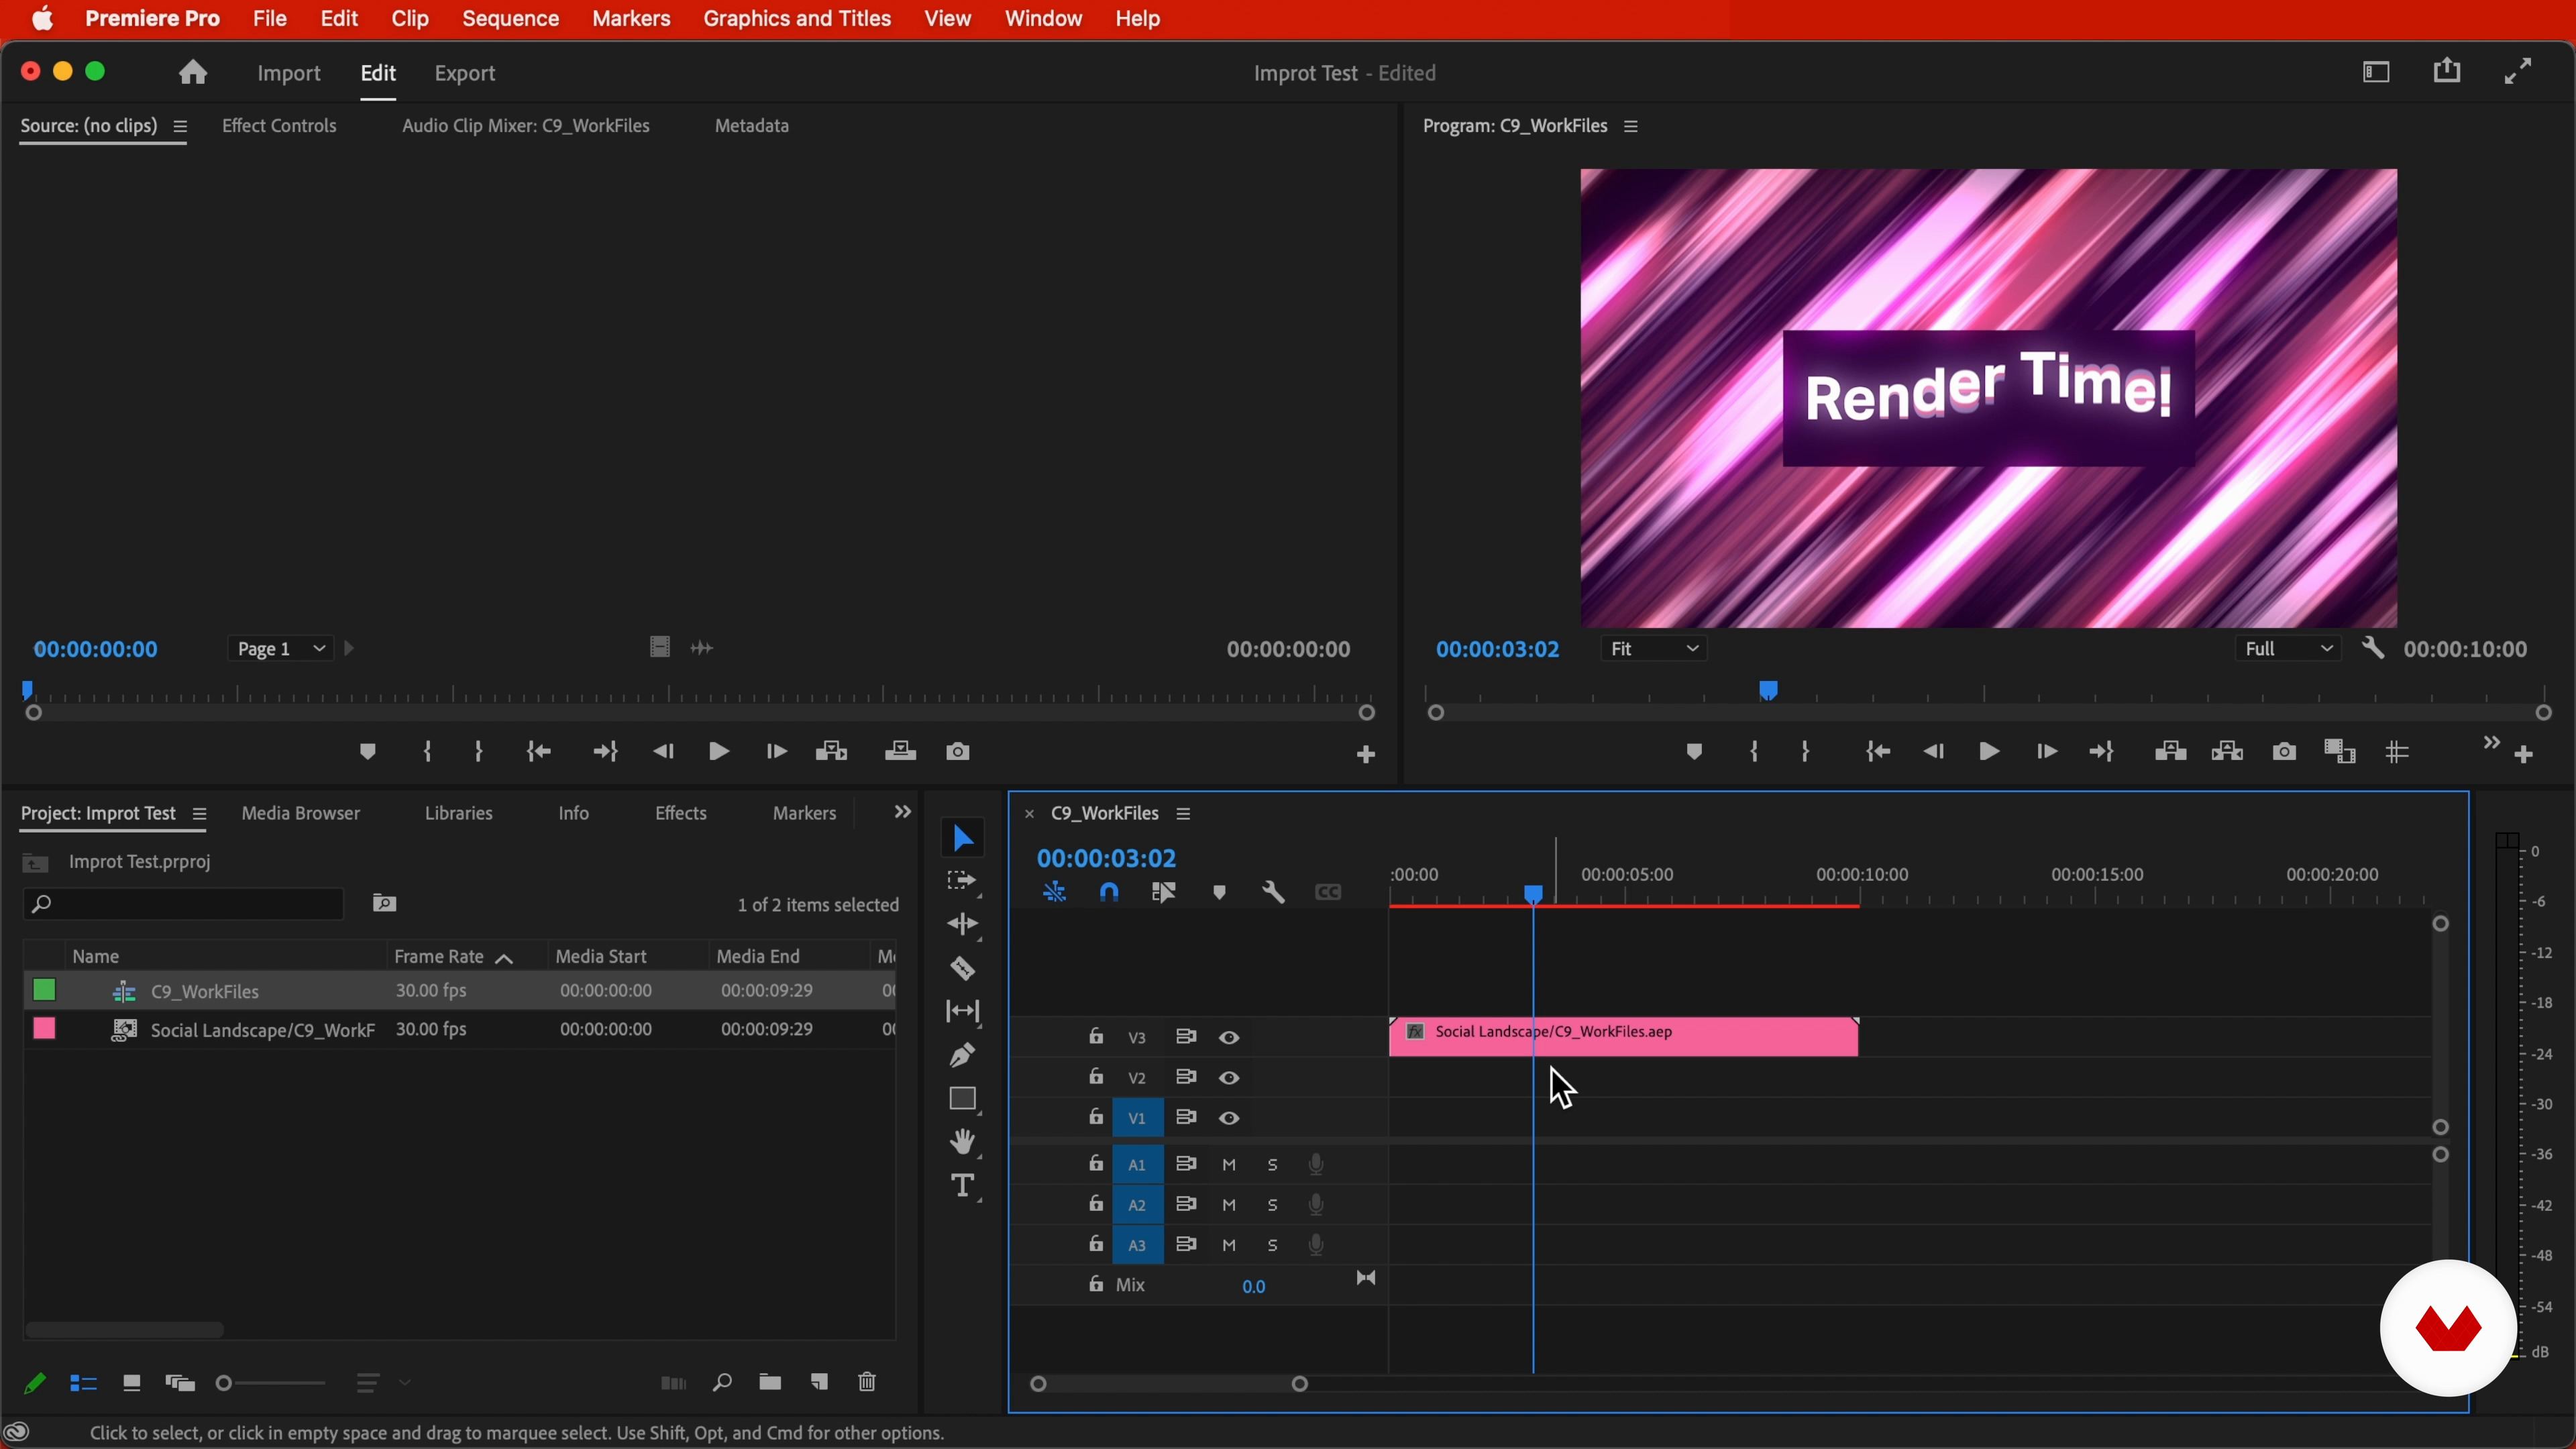The width and height of the screenshot is (2576, 1449).
Task: Open the Sequence menu
Action: pos(510,19)
